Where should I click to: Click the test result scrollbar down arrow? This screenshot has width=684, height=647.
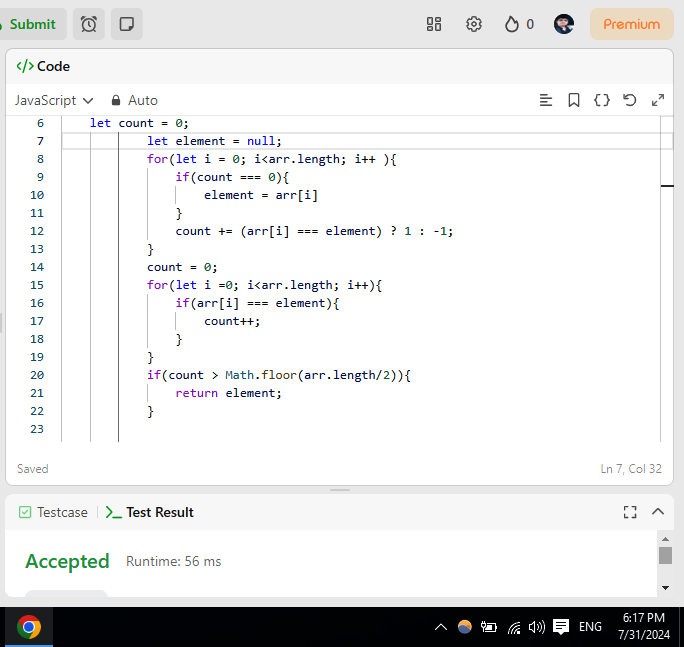[x=665, y=588]
